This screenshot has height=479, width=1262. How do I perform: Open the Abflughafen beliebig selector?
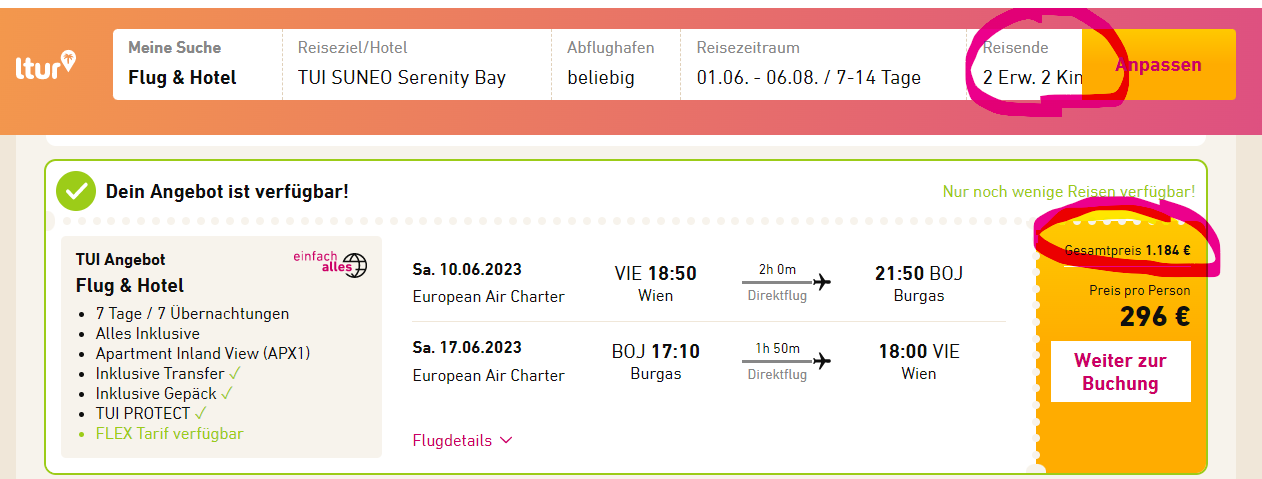[615, 64]
